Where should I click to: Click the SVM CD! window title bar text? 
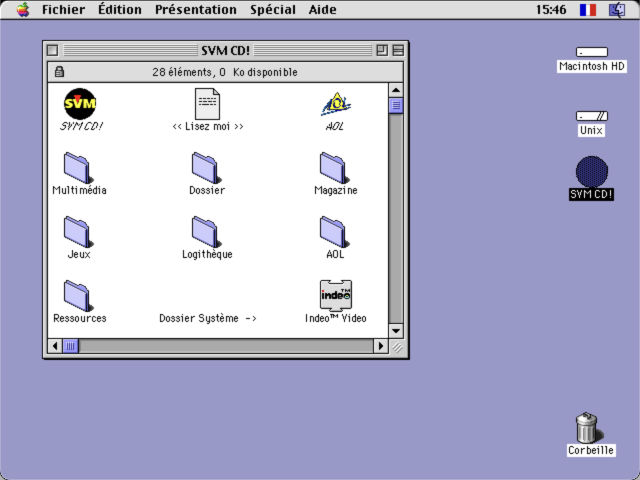225,50
